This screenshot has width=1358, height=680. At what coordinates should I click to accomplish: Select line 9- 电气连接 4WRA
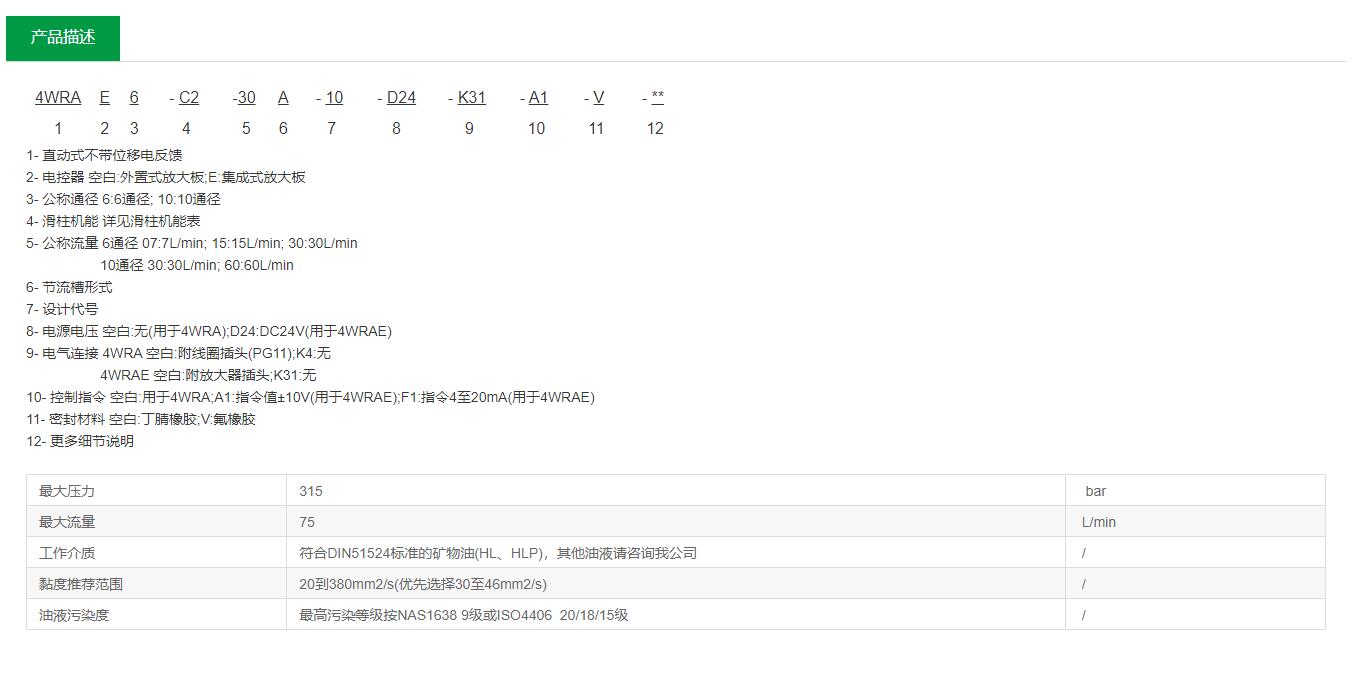[x=178, y=353]
